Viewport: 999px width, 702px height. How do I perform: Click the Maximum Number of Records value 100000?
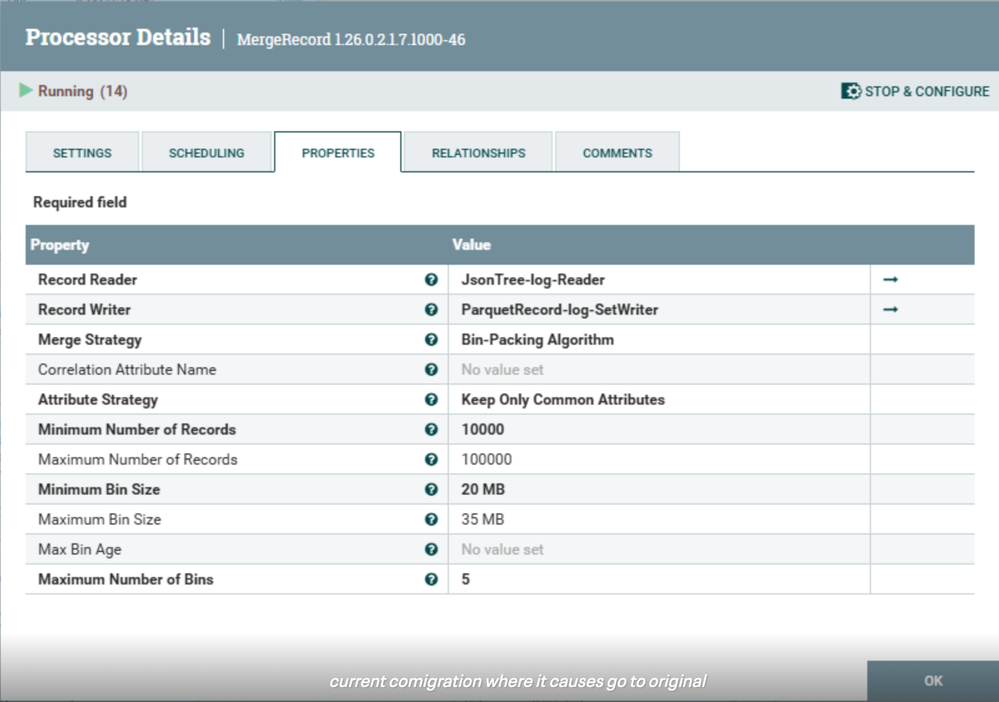(x=486, y=460)
